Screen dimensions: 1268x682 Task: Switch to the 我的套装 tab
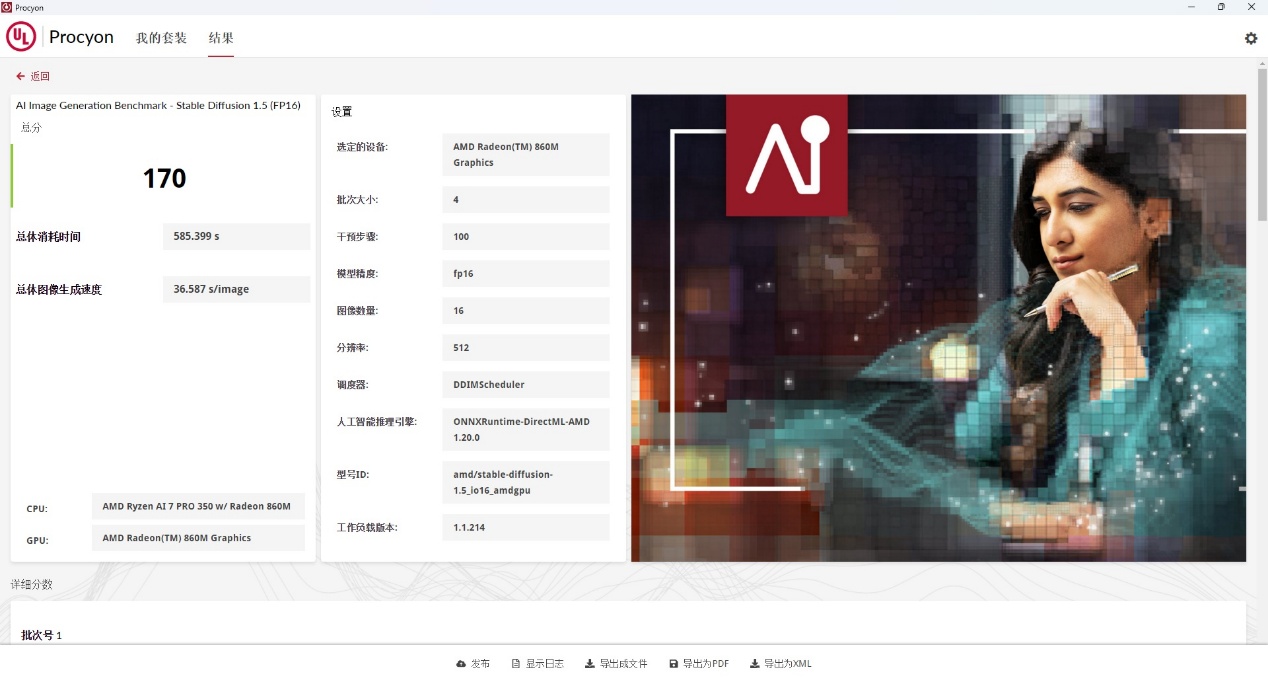(x=160, y=38)
